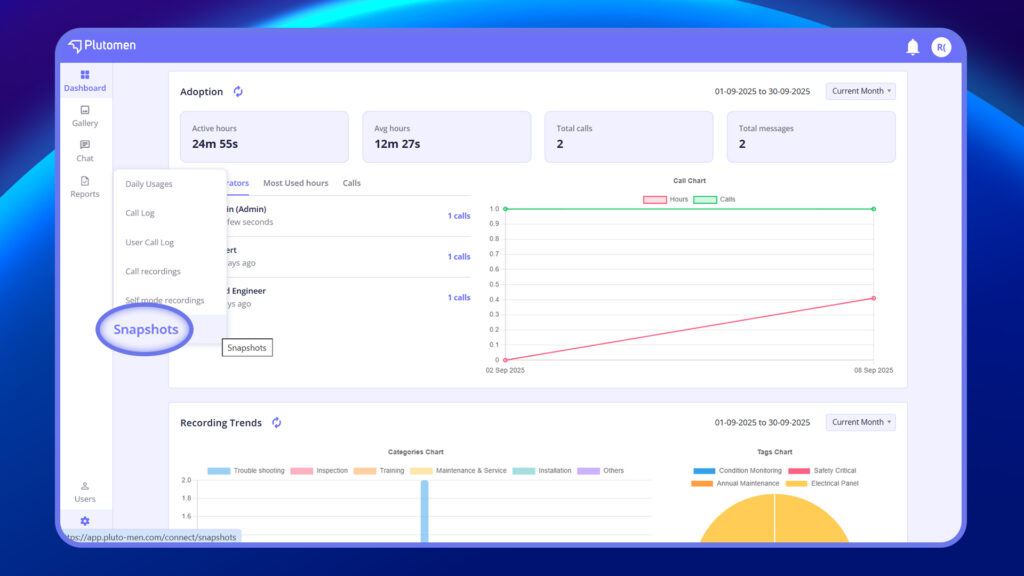1024x576 pixels.
Task: Toggle Inspection legend in Categories Chart
Action: 319,471
